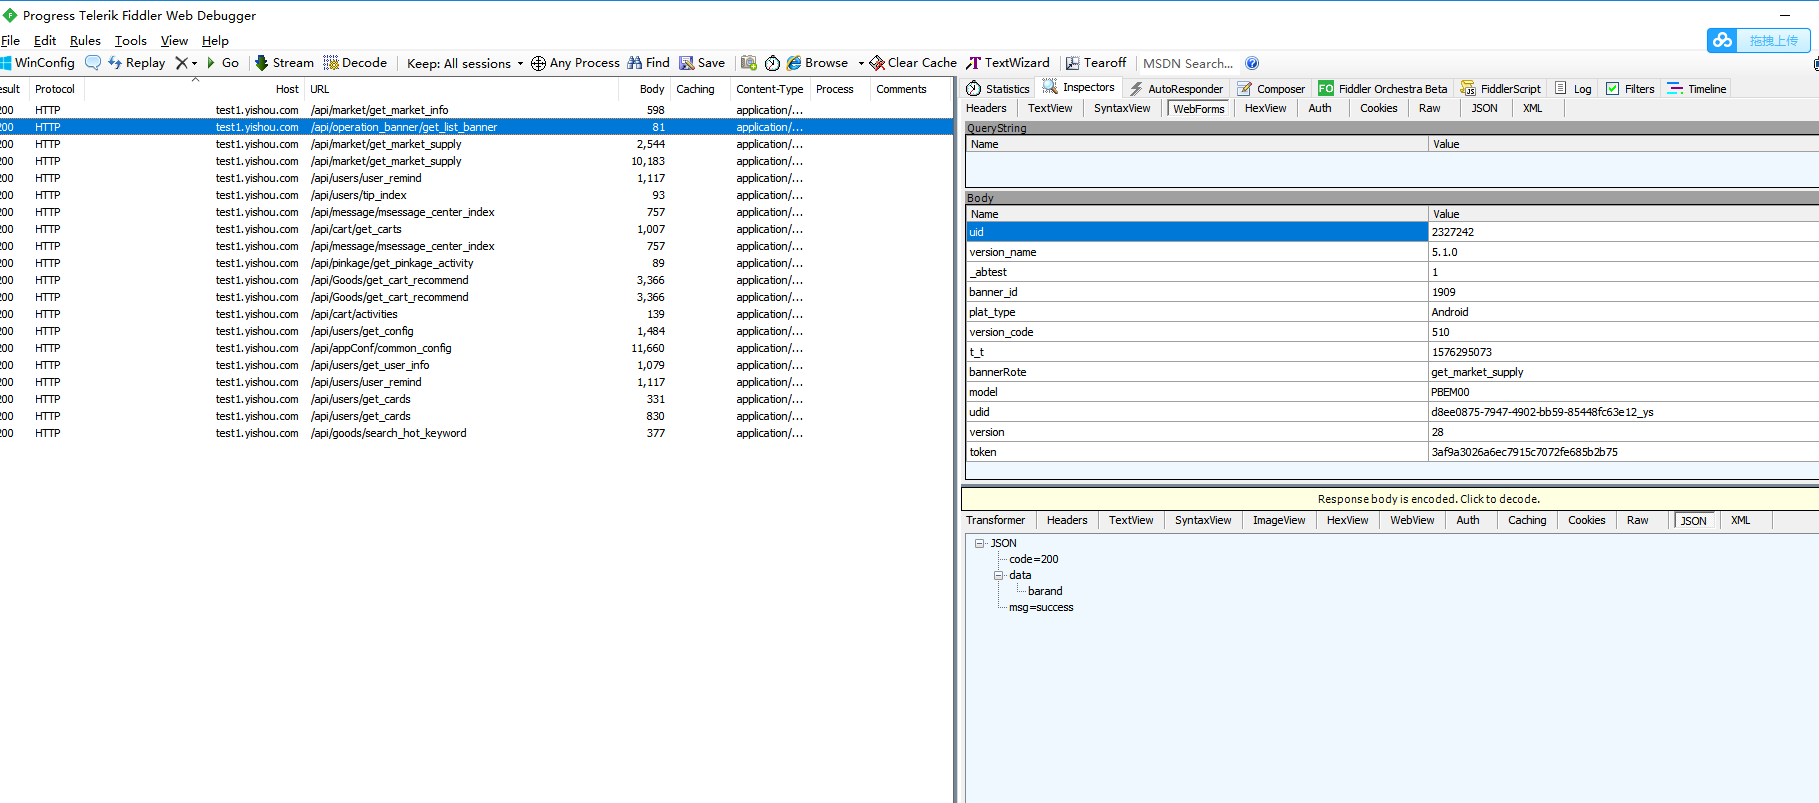
Task: Click the Browse IE icon
Action: (x=793, y=63)
